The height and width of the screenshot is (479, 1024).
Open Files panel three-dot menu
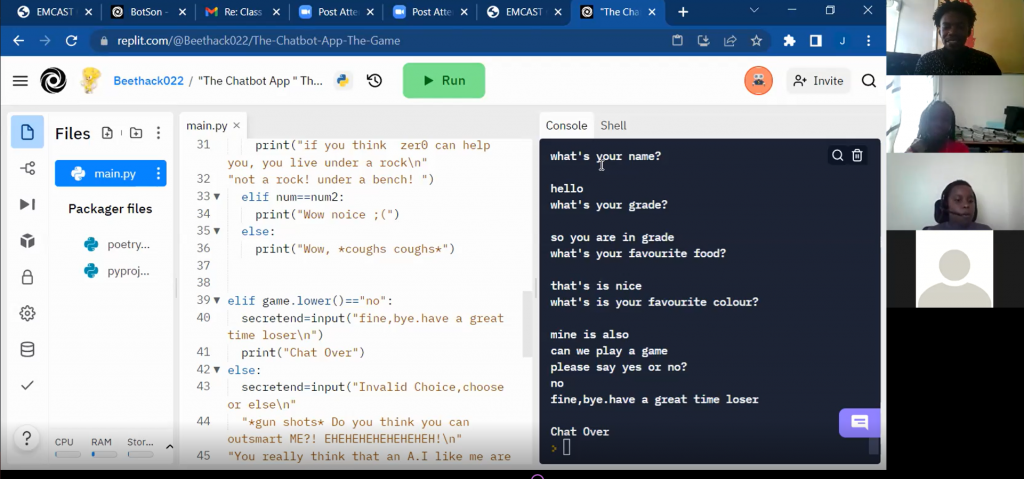click(158, 133)
